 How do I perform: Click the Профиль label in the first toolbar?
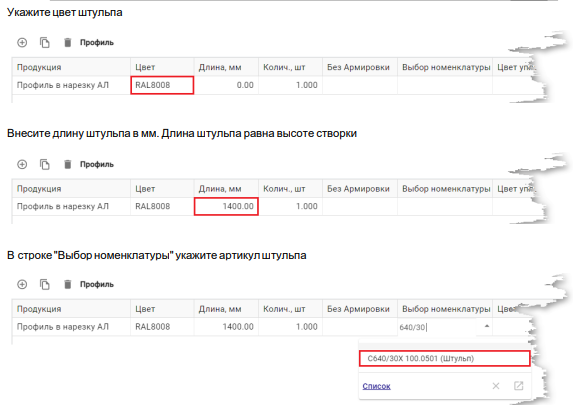click(97, 42)
